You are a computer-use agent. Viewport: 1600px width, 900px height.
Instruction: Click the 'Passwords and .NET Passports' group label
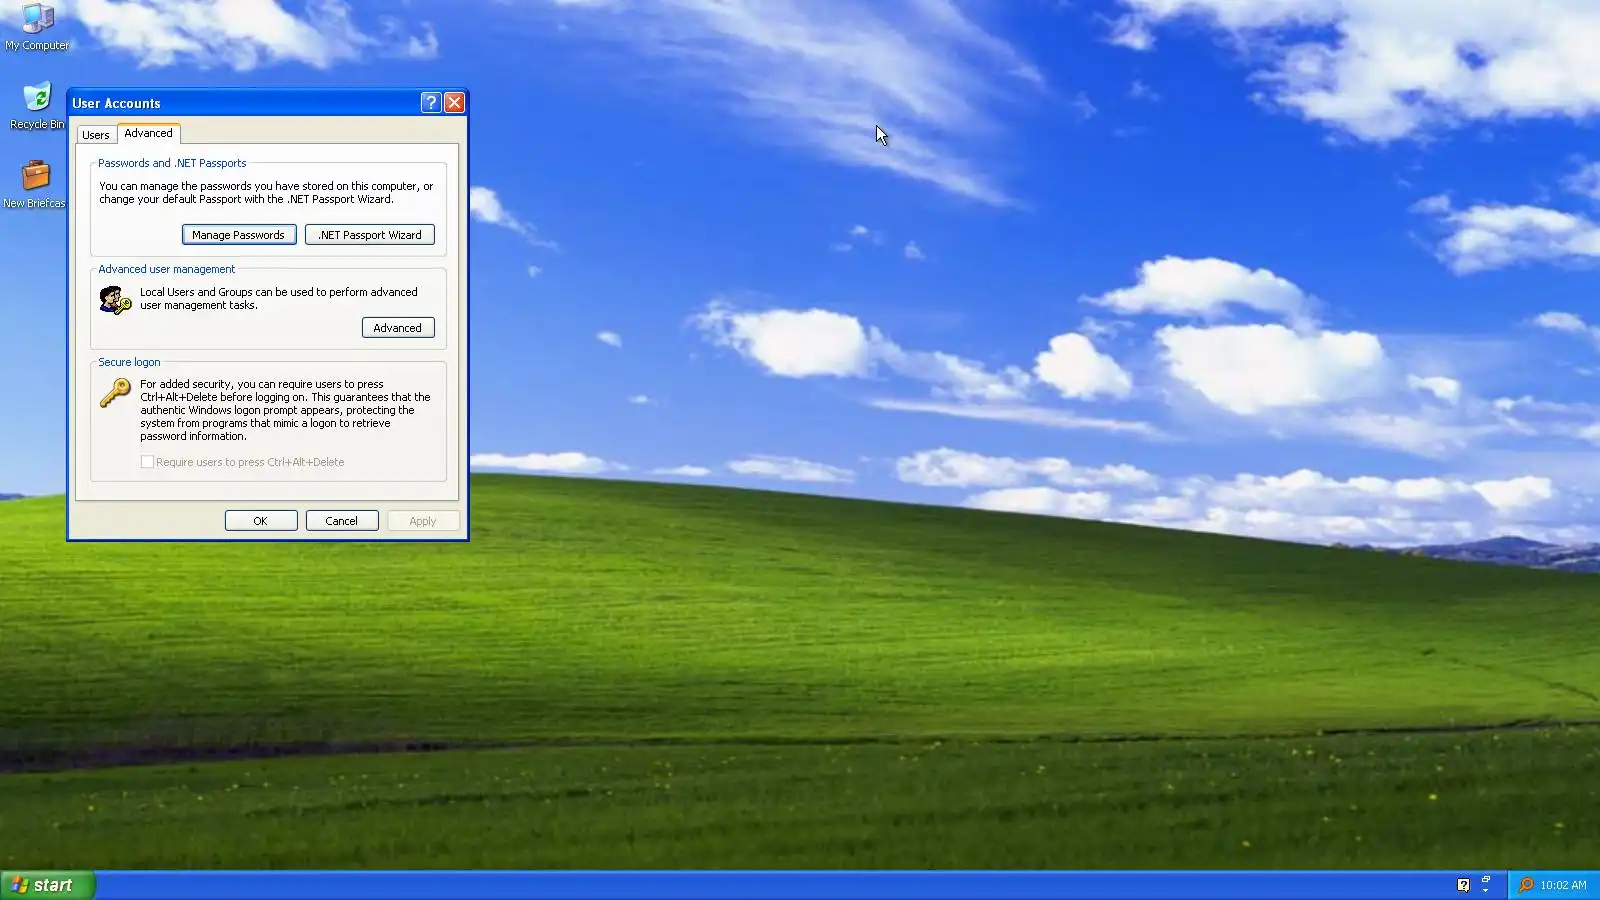[172, 163]
